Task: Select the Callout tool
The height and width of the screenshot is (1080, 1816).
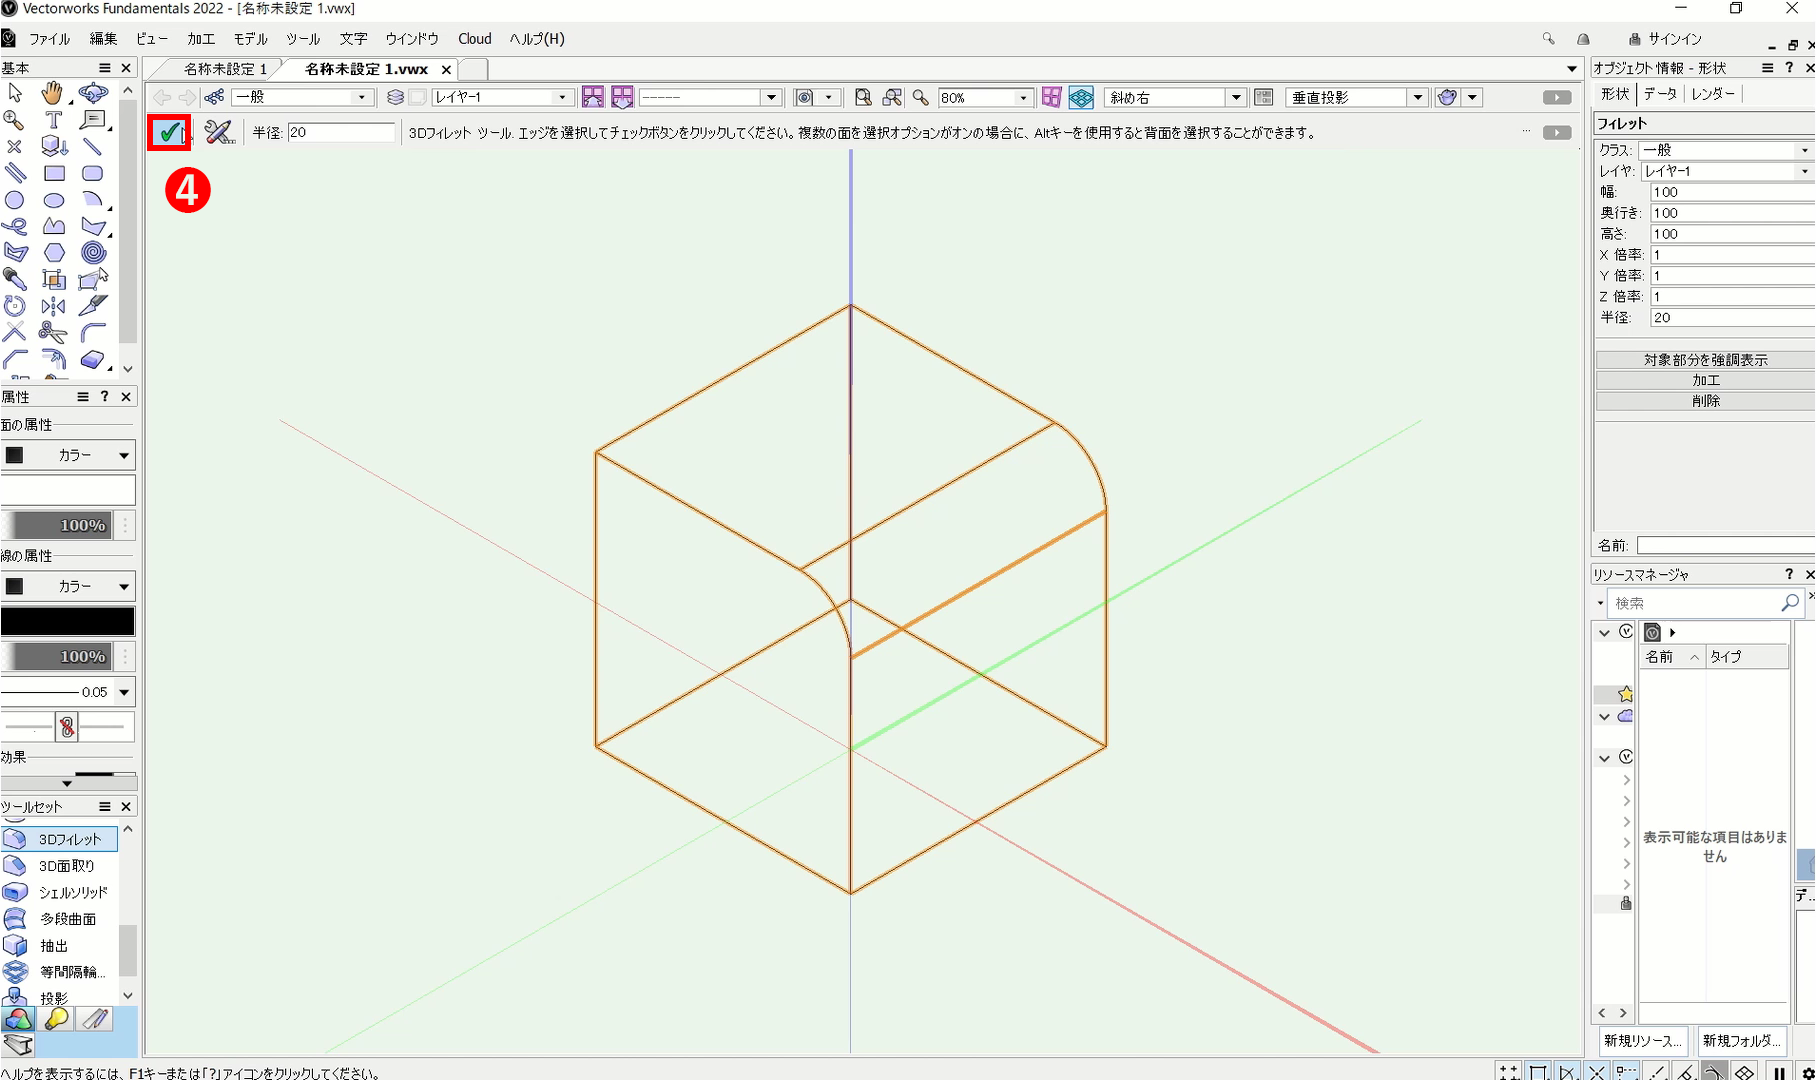Action: point(93,120)
